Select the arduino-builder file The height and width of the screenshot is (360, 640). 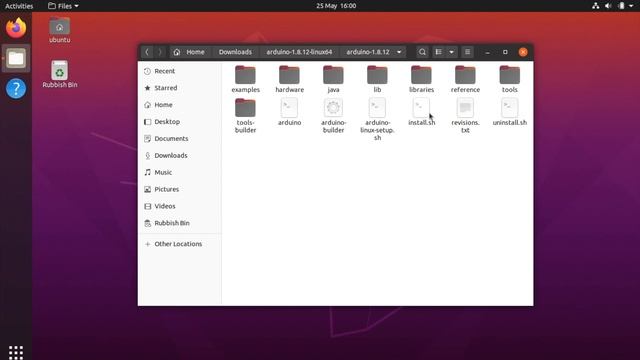coord(333,116)
